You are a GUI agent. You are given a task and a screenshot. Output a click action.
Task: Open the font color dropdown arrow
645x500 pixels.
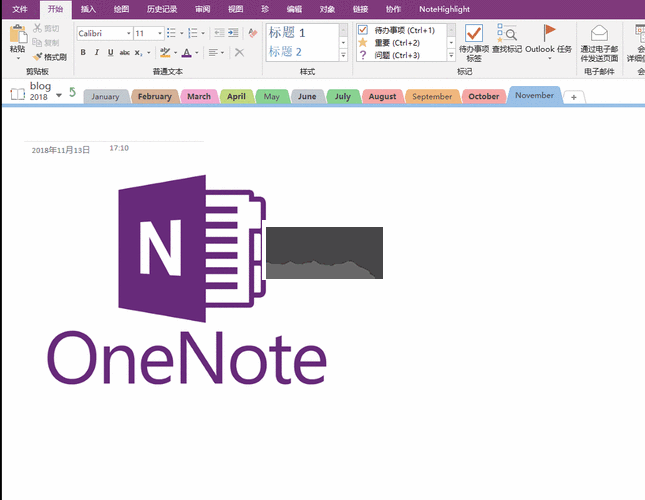click(x=199, y=52)
